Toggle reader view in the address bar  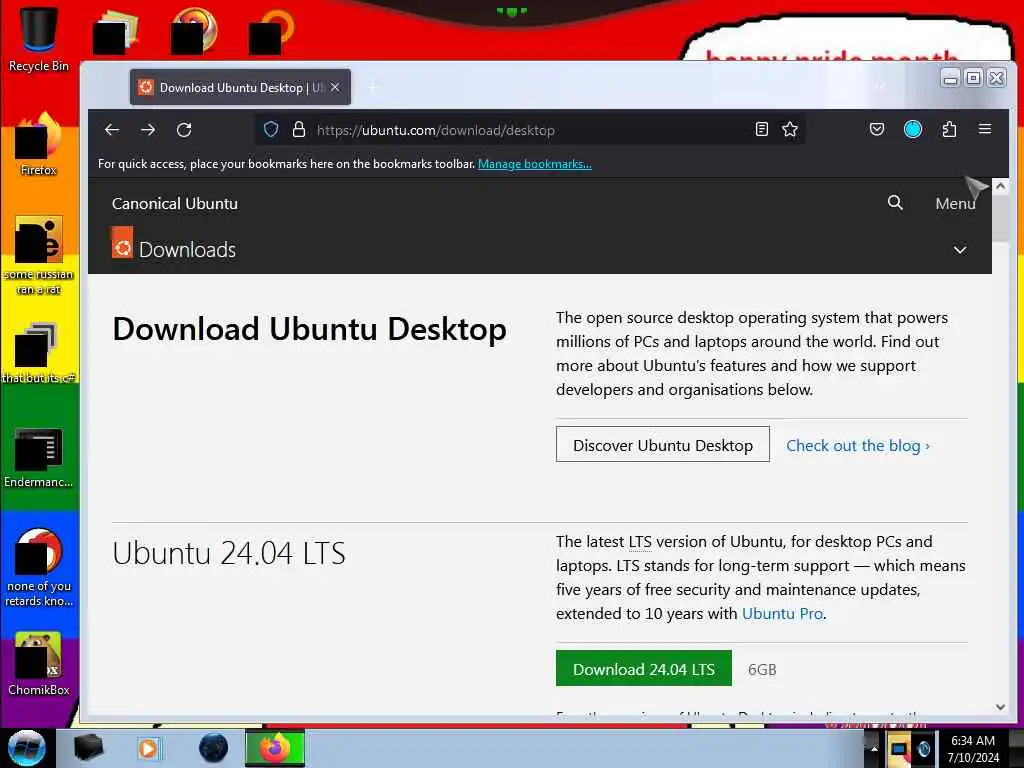click(761, 129)
